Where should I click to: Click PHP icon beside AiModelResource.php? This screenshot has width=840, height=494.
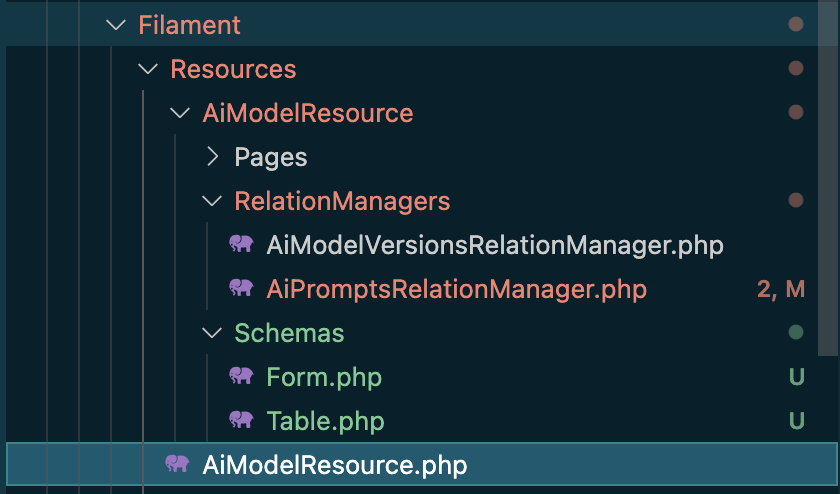[177, 465]
